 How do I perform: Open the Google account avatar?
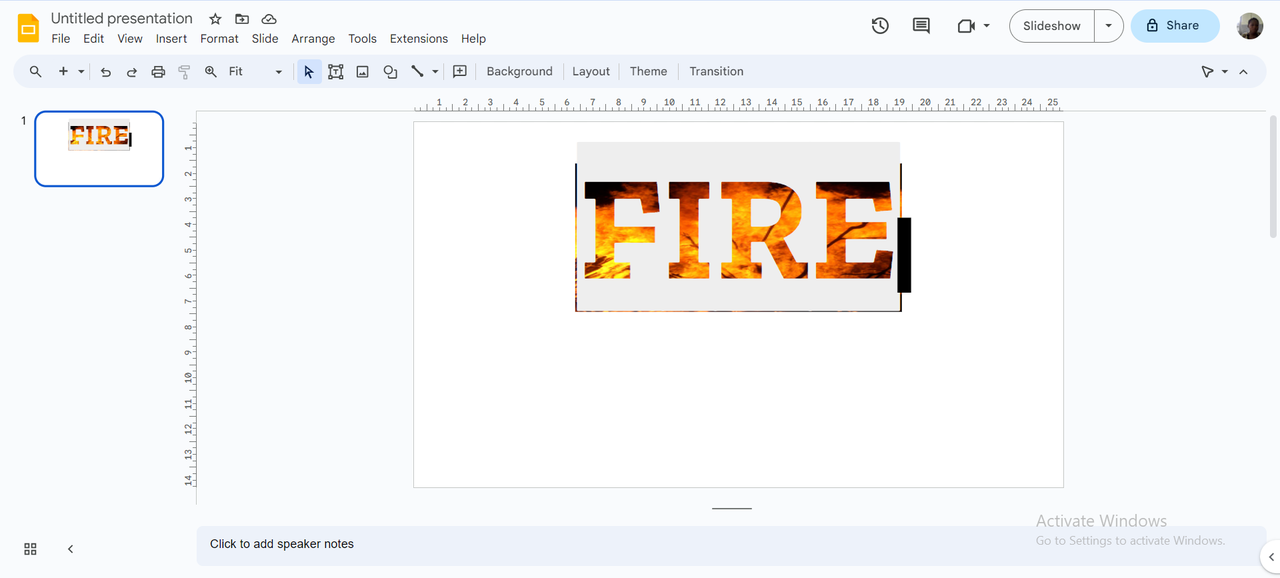click(1250, 26)
